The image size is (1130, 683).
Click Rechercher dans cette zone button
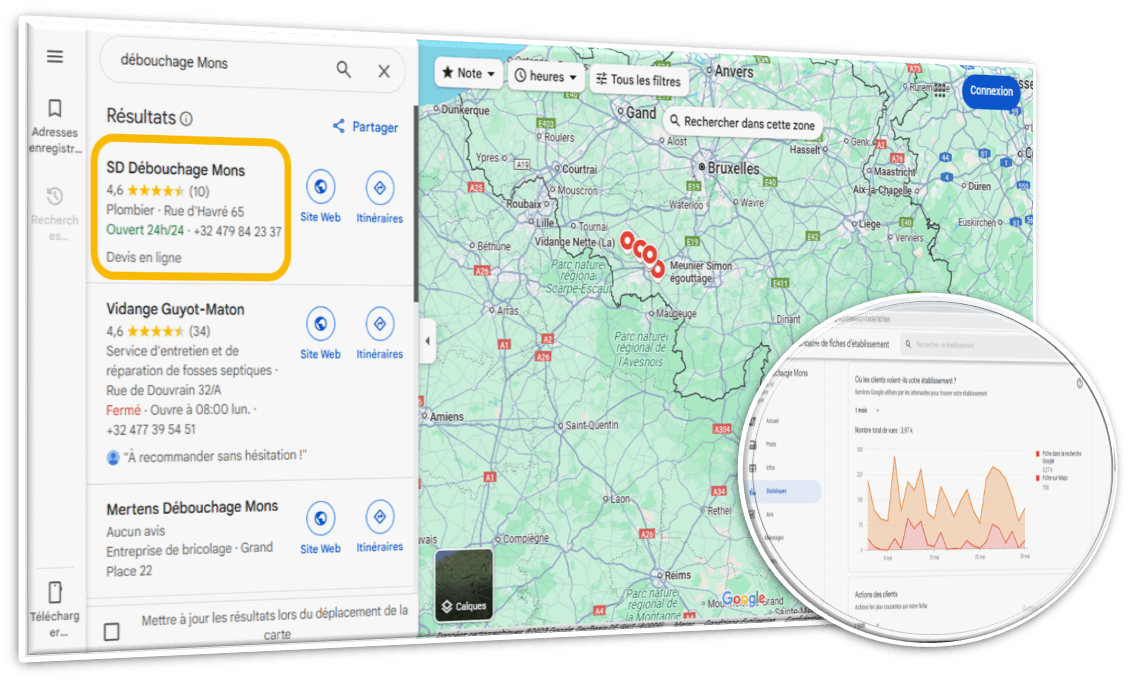tap(742, 122)
